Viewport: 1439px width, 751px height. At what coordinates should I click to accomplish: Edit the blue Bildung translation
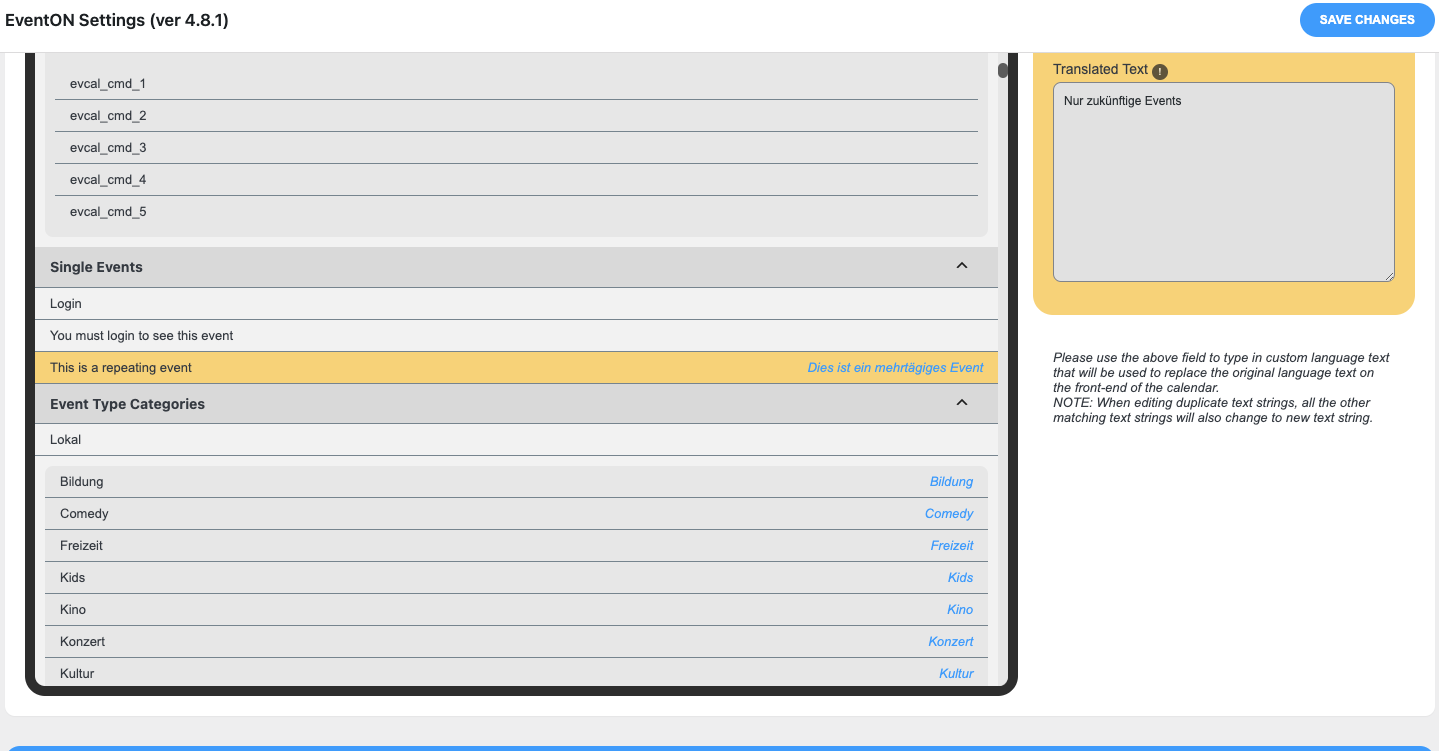pos(951,482)
